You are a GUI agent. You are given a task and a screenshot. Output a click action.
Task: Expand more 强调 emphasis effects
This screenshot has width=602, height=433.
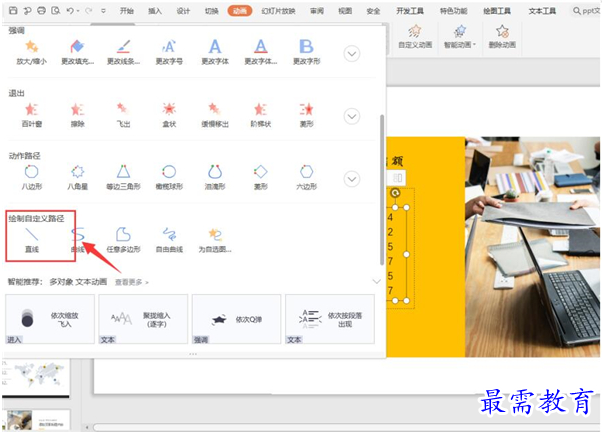click(x=352, y=53)
